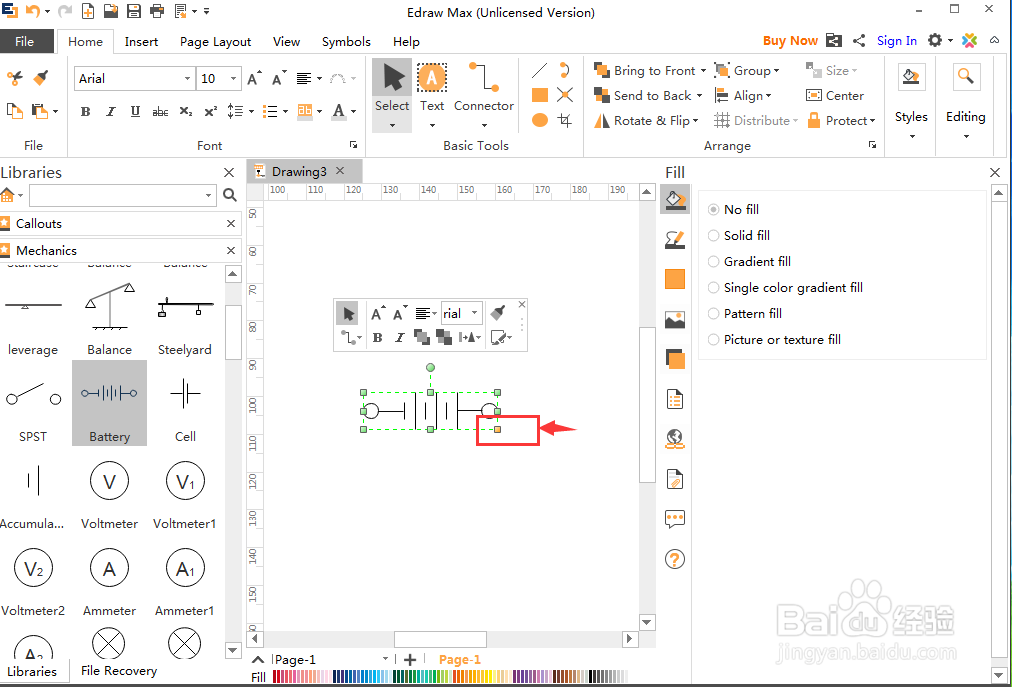The image size is (1012, 687).
Task: Expand the Protect dropdown
Action: [x=873, y=121]
